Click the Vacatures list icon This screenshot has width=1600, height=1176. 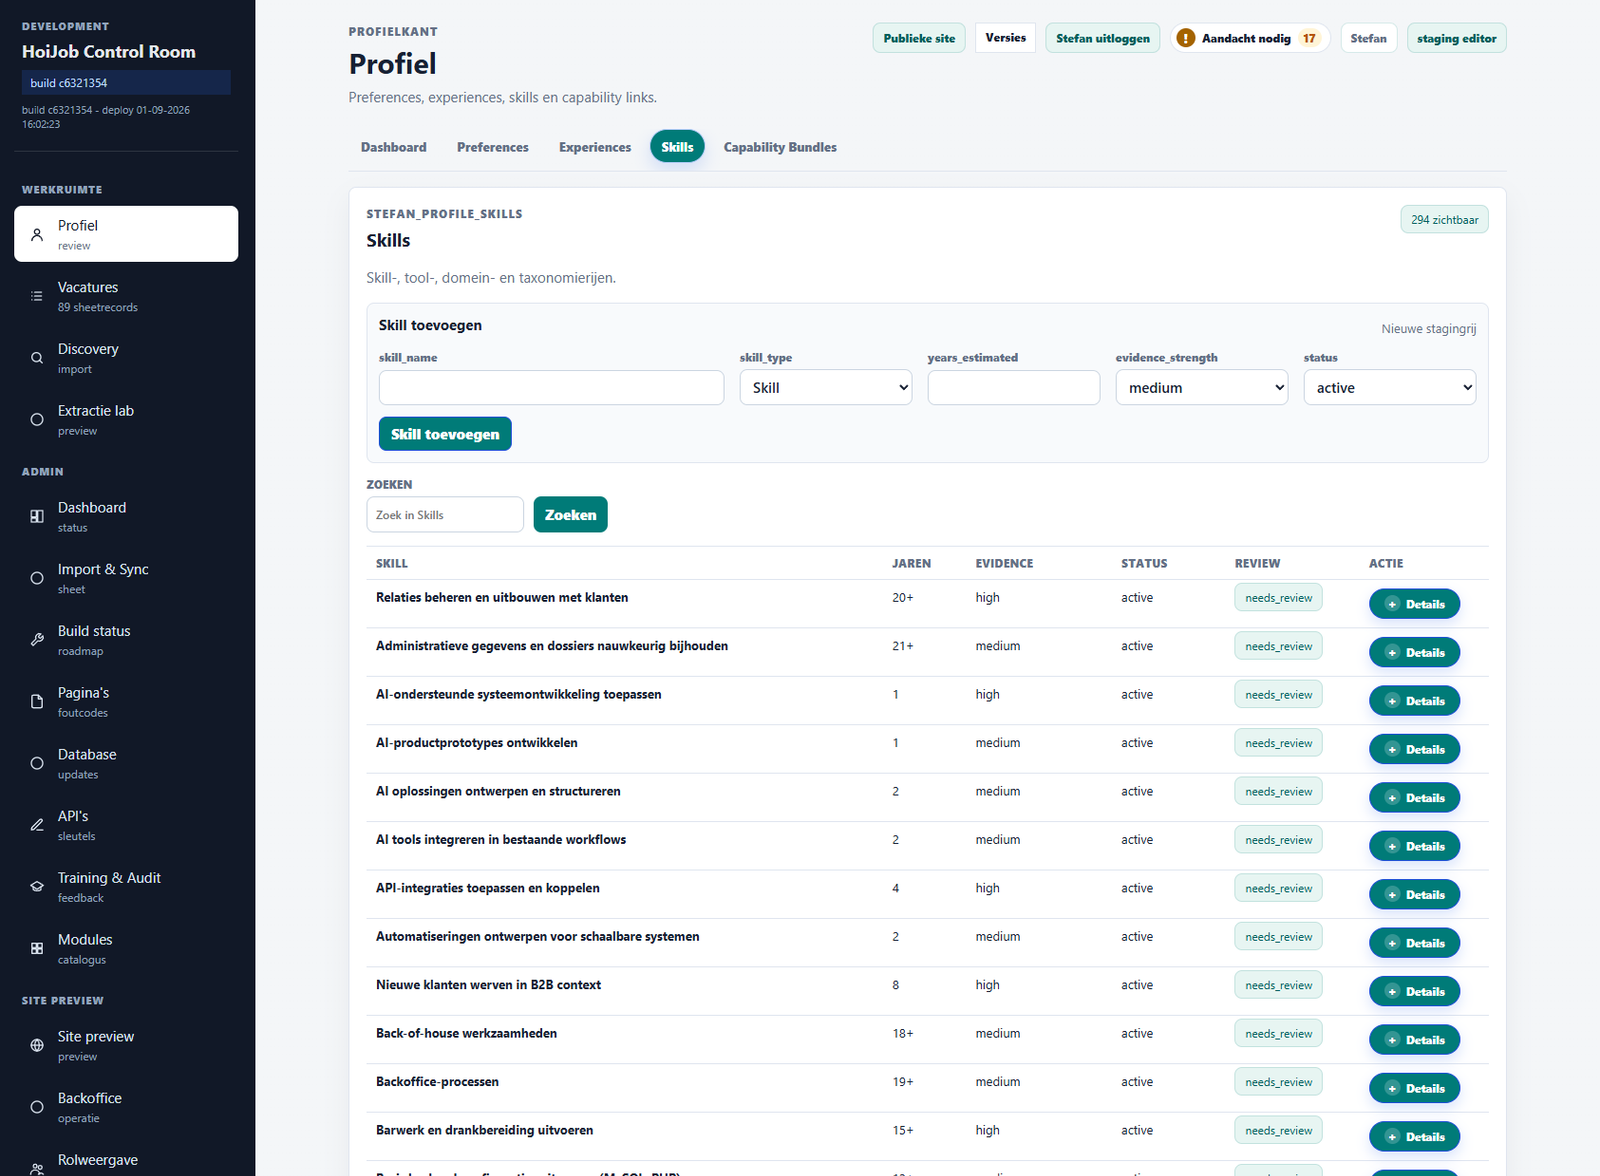tap(37, 296)
